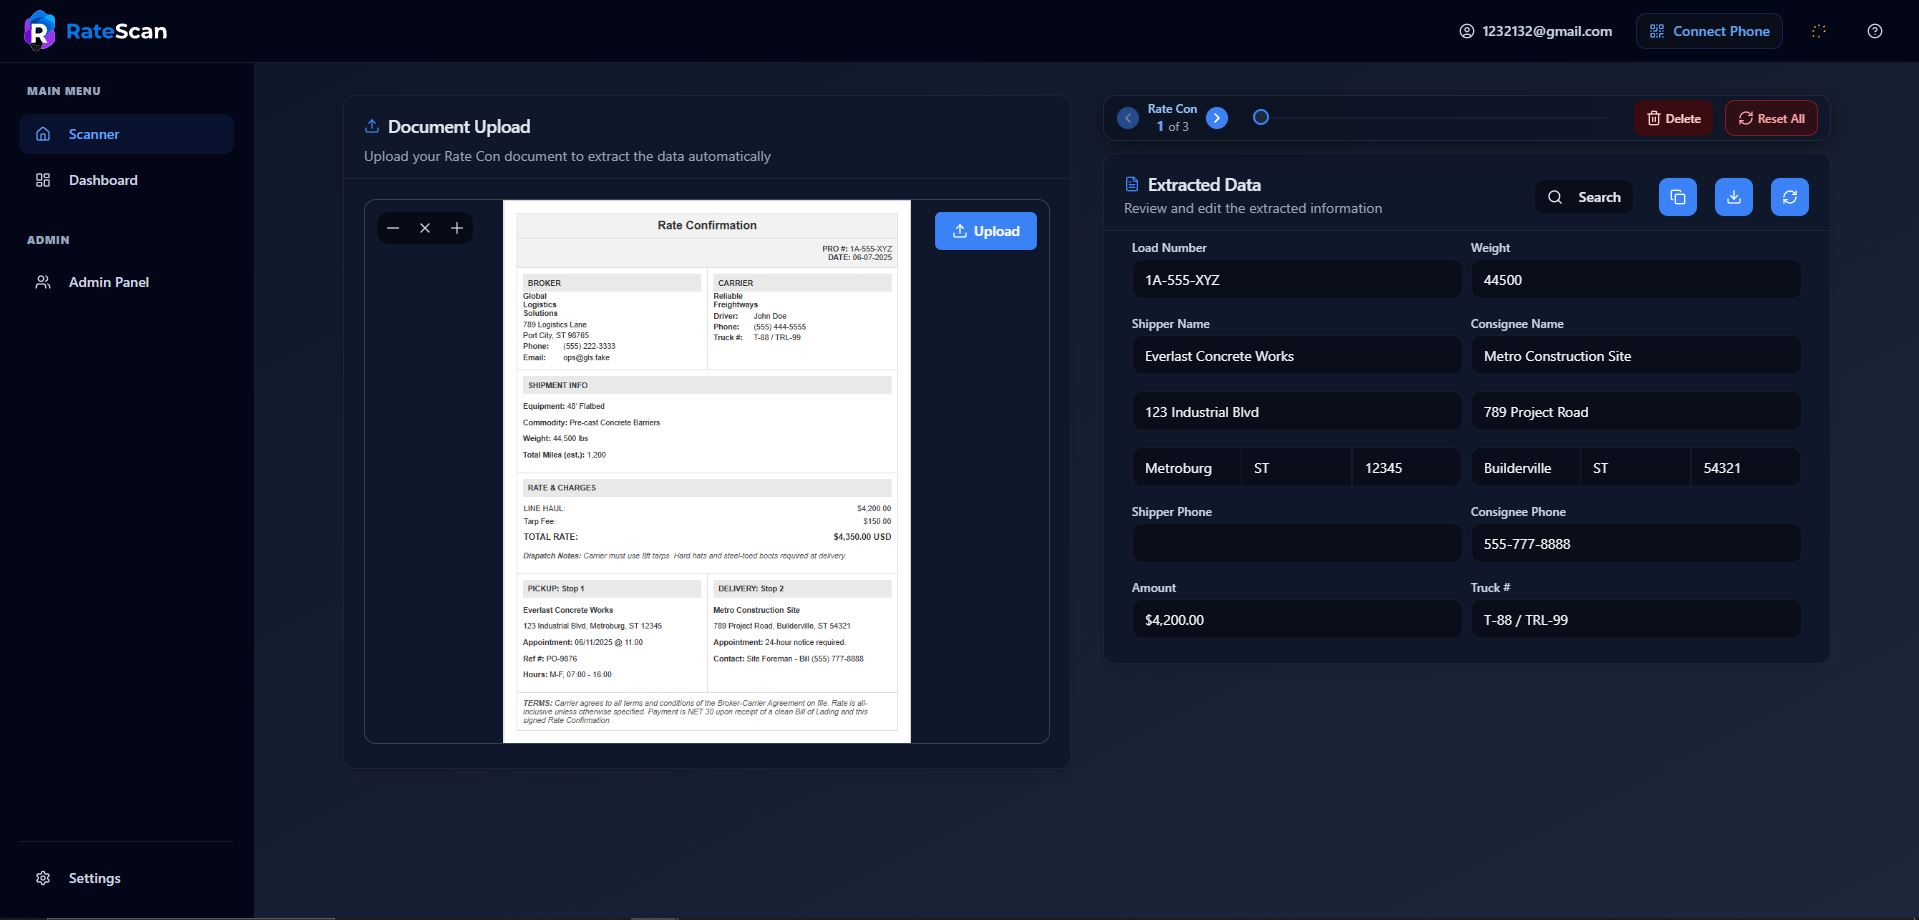Open the Dashboard page

tap(126, 180)
